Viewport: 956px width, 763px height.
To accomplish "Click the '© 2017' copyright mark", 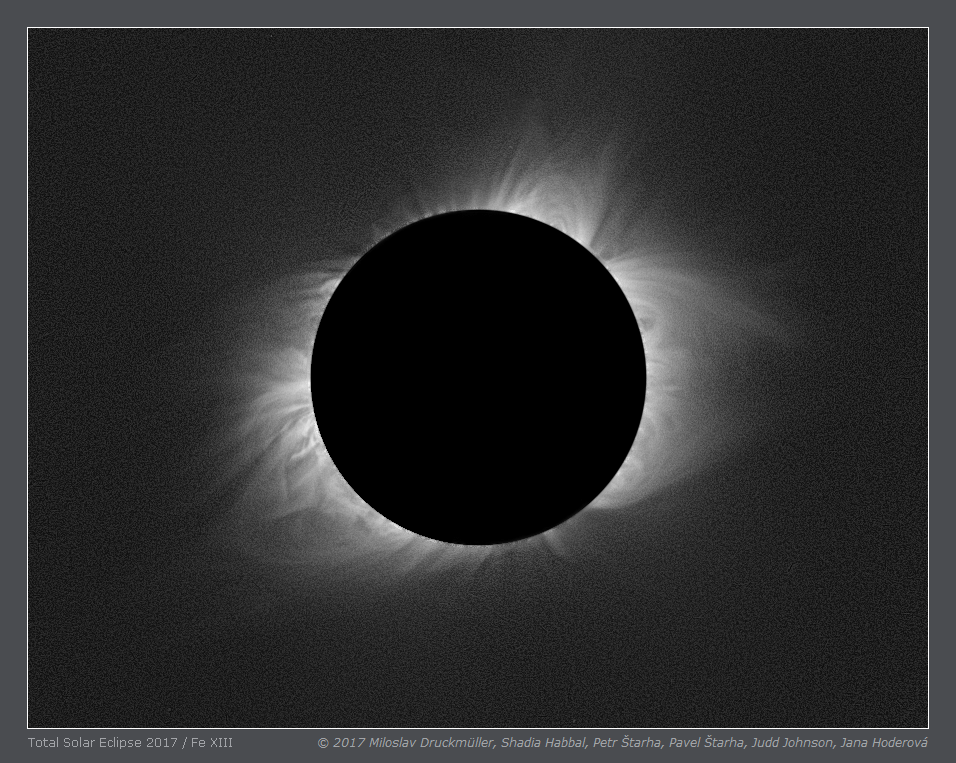I will [338, 742].
